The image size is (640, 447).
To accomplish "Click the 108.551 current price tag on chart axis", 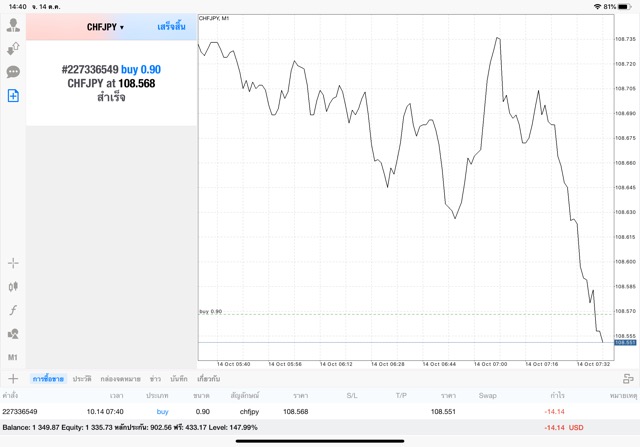I will tap(625, 342).
